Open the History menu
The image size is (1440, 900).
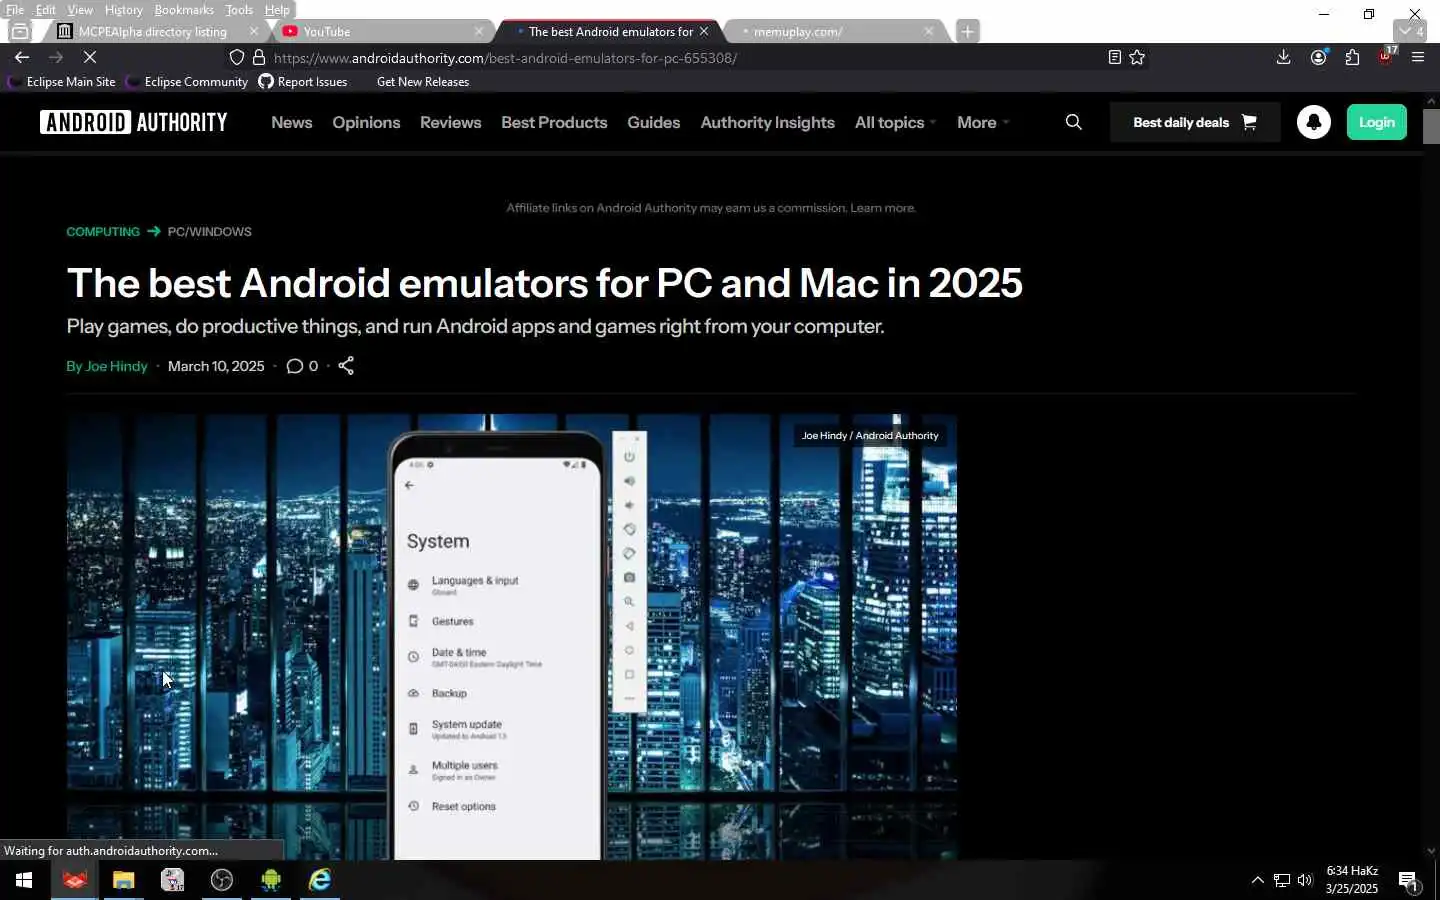coord(123,9)
